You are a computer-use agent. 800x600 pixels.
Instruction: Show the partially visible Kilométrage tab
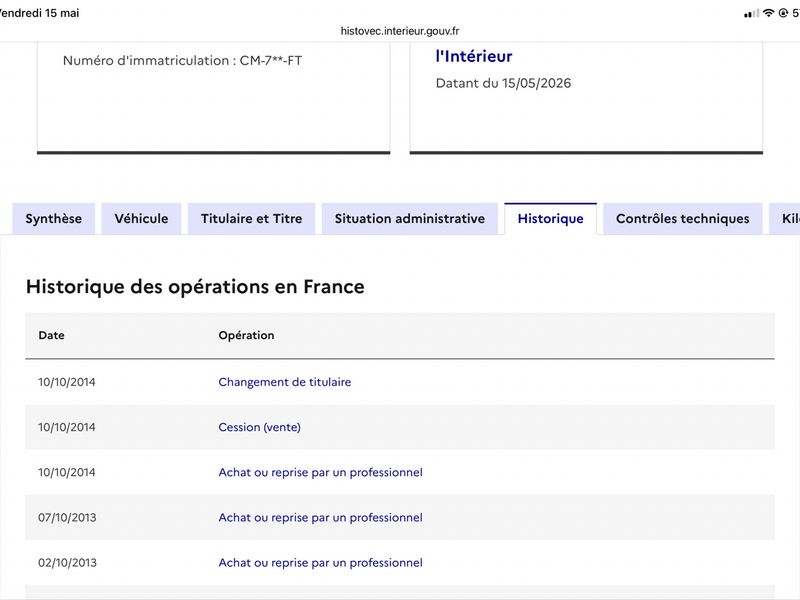[x=786, y=218]
